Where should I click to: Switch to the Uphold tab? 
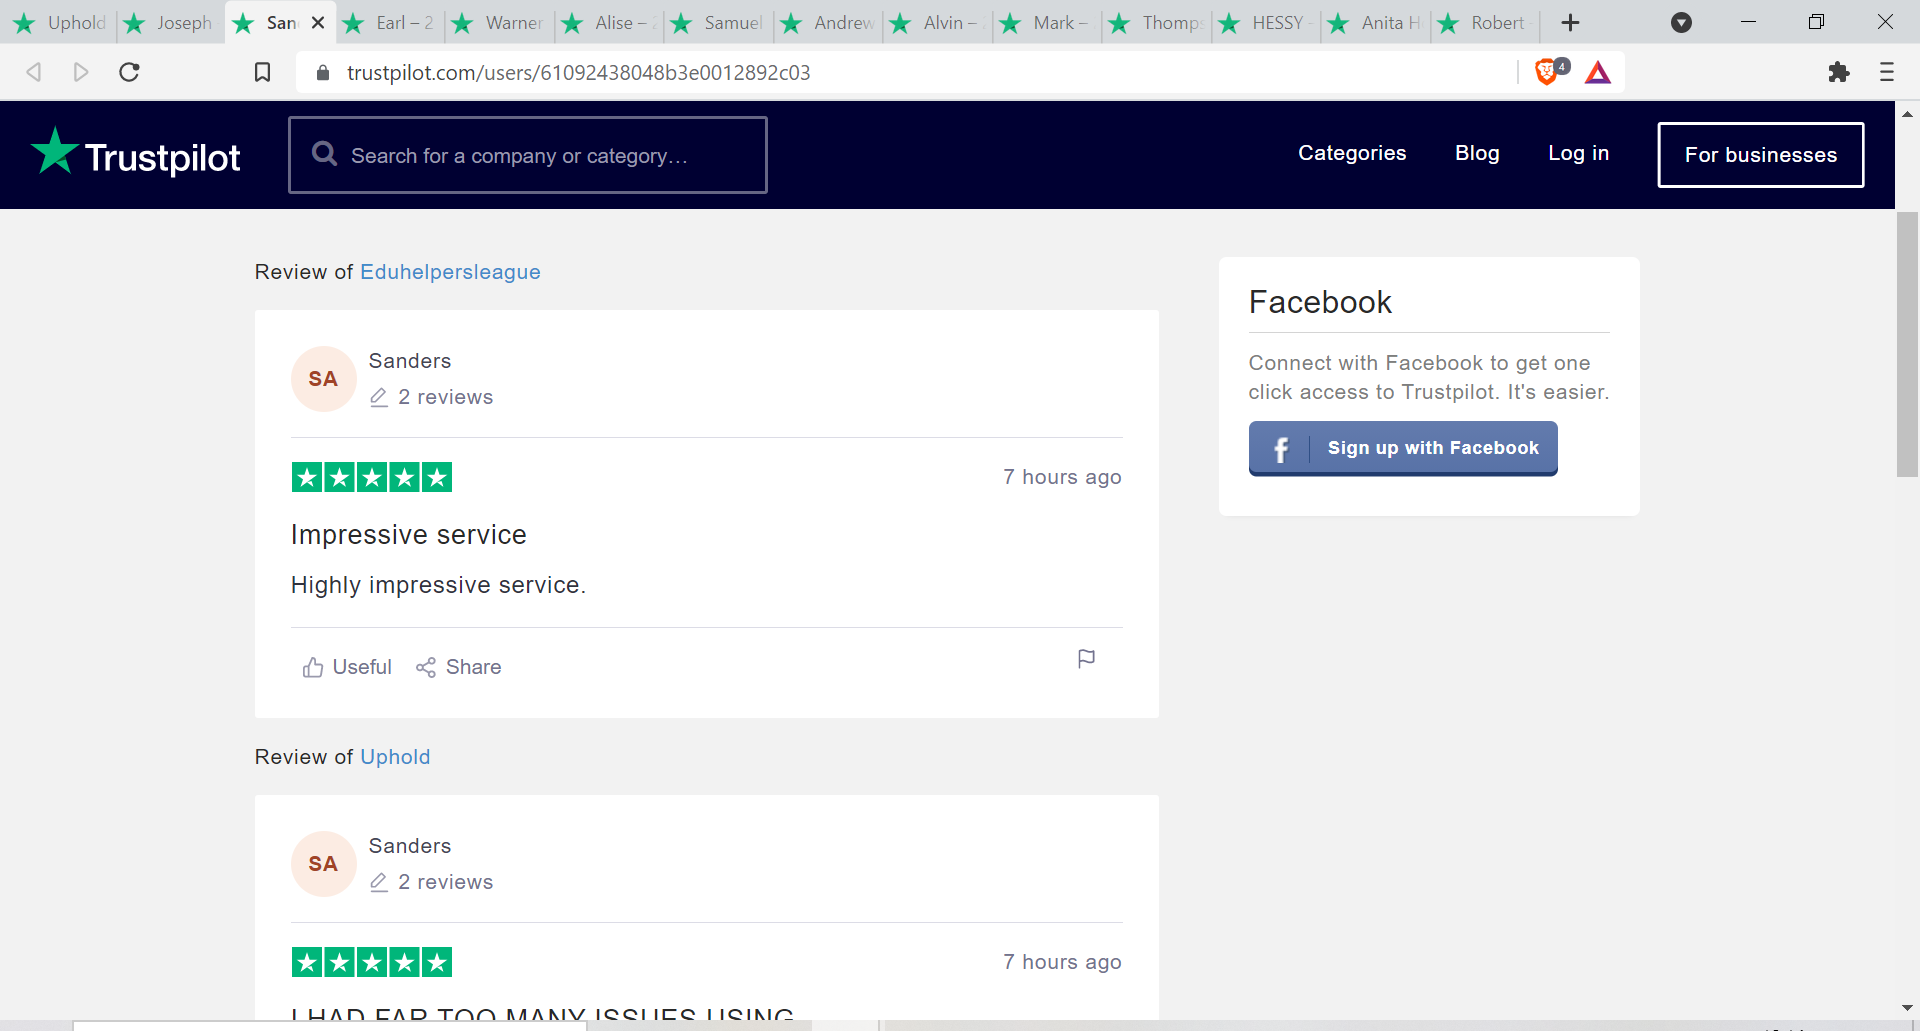coord(62,22)
